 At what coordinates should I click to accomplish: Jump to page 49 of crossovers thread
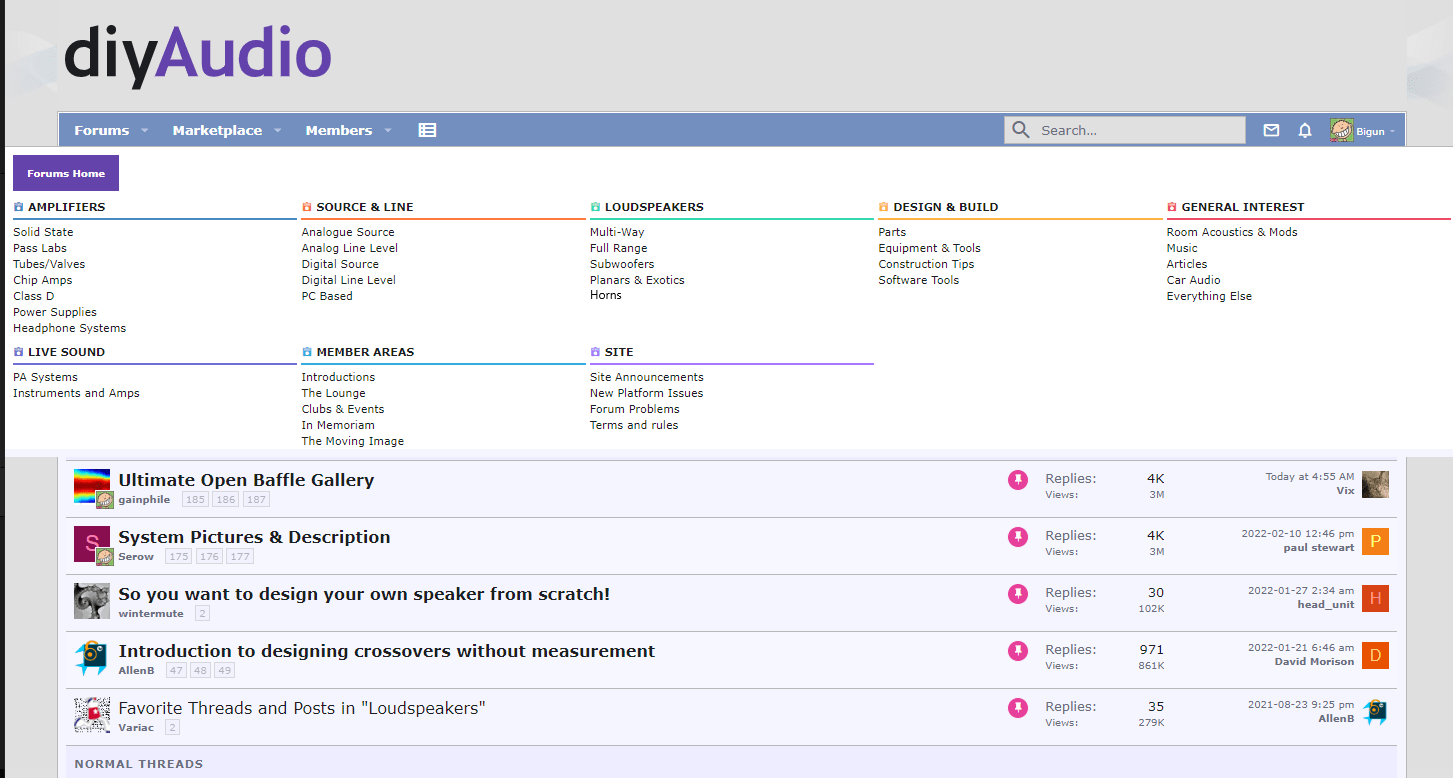(225, 670)
